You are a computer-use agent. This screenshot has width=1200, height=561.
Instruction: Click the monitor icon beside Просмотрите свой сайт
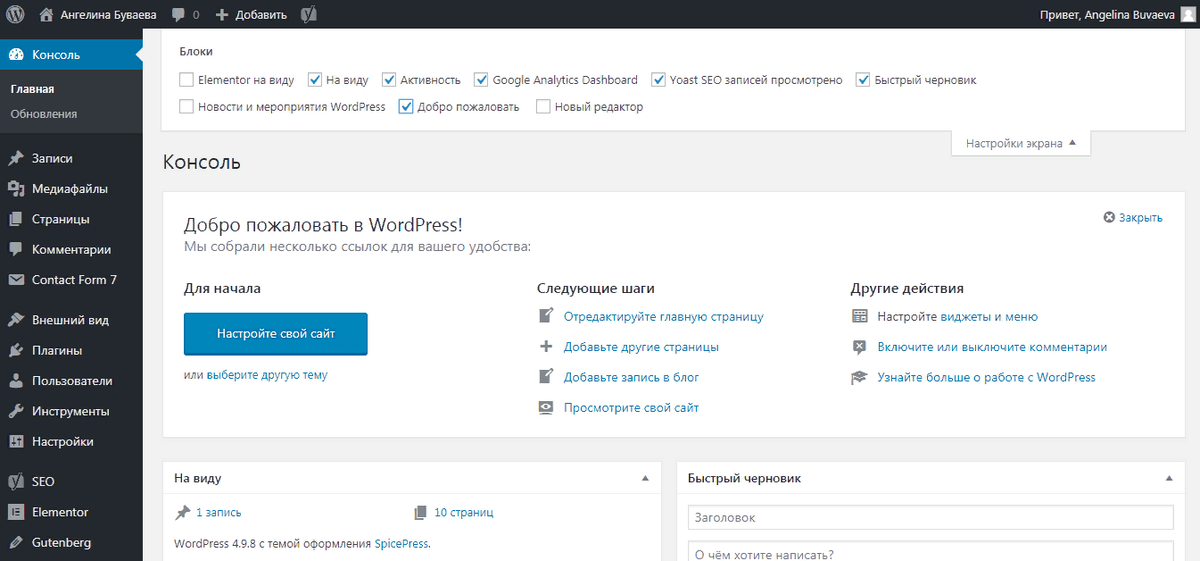click(546, 408)
